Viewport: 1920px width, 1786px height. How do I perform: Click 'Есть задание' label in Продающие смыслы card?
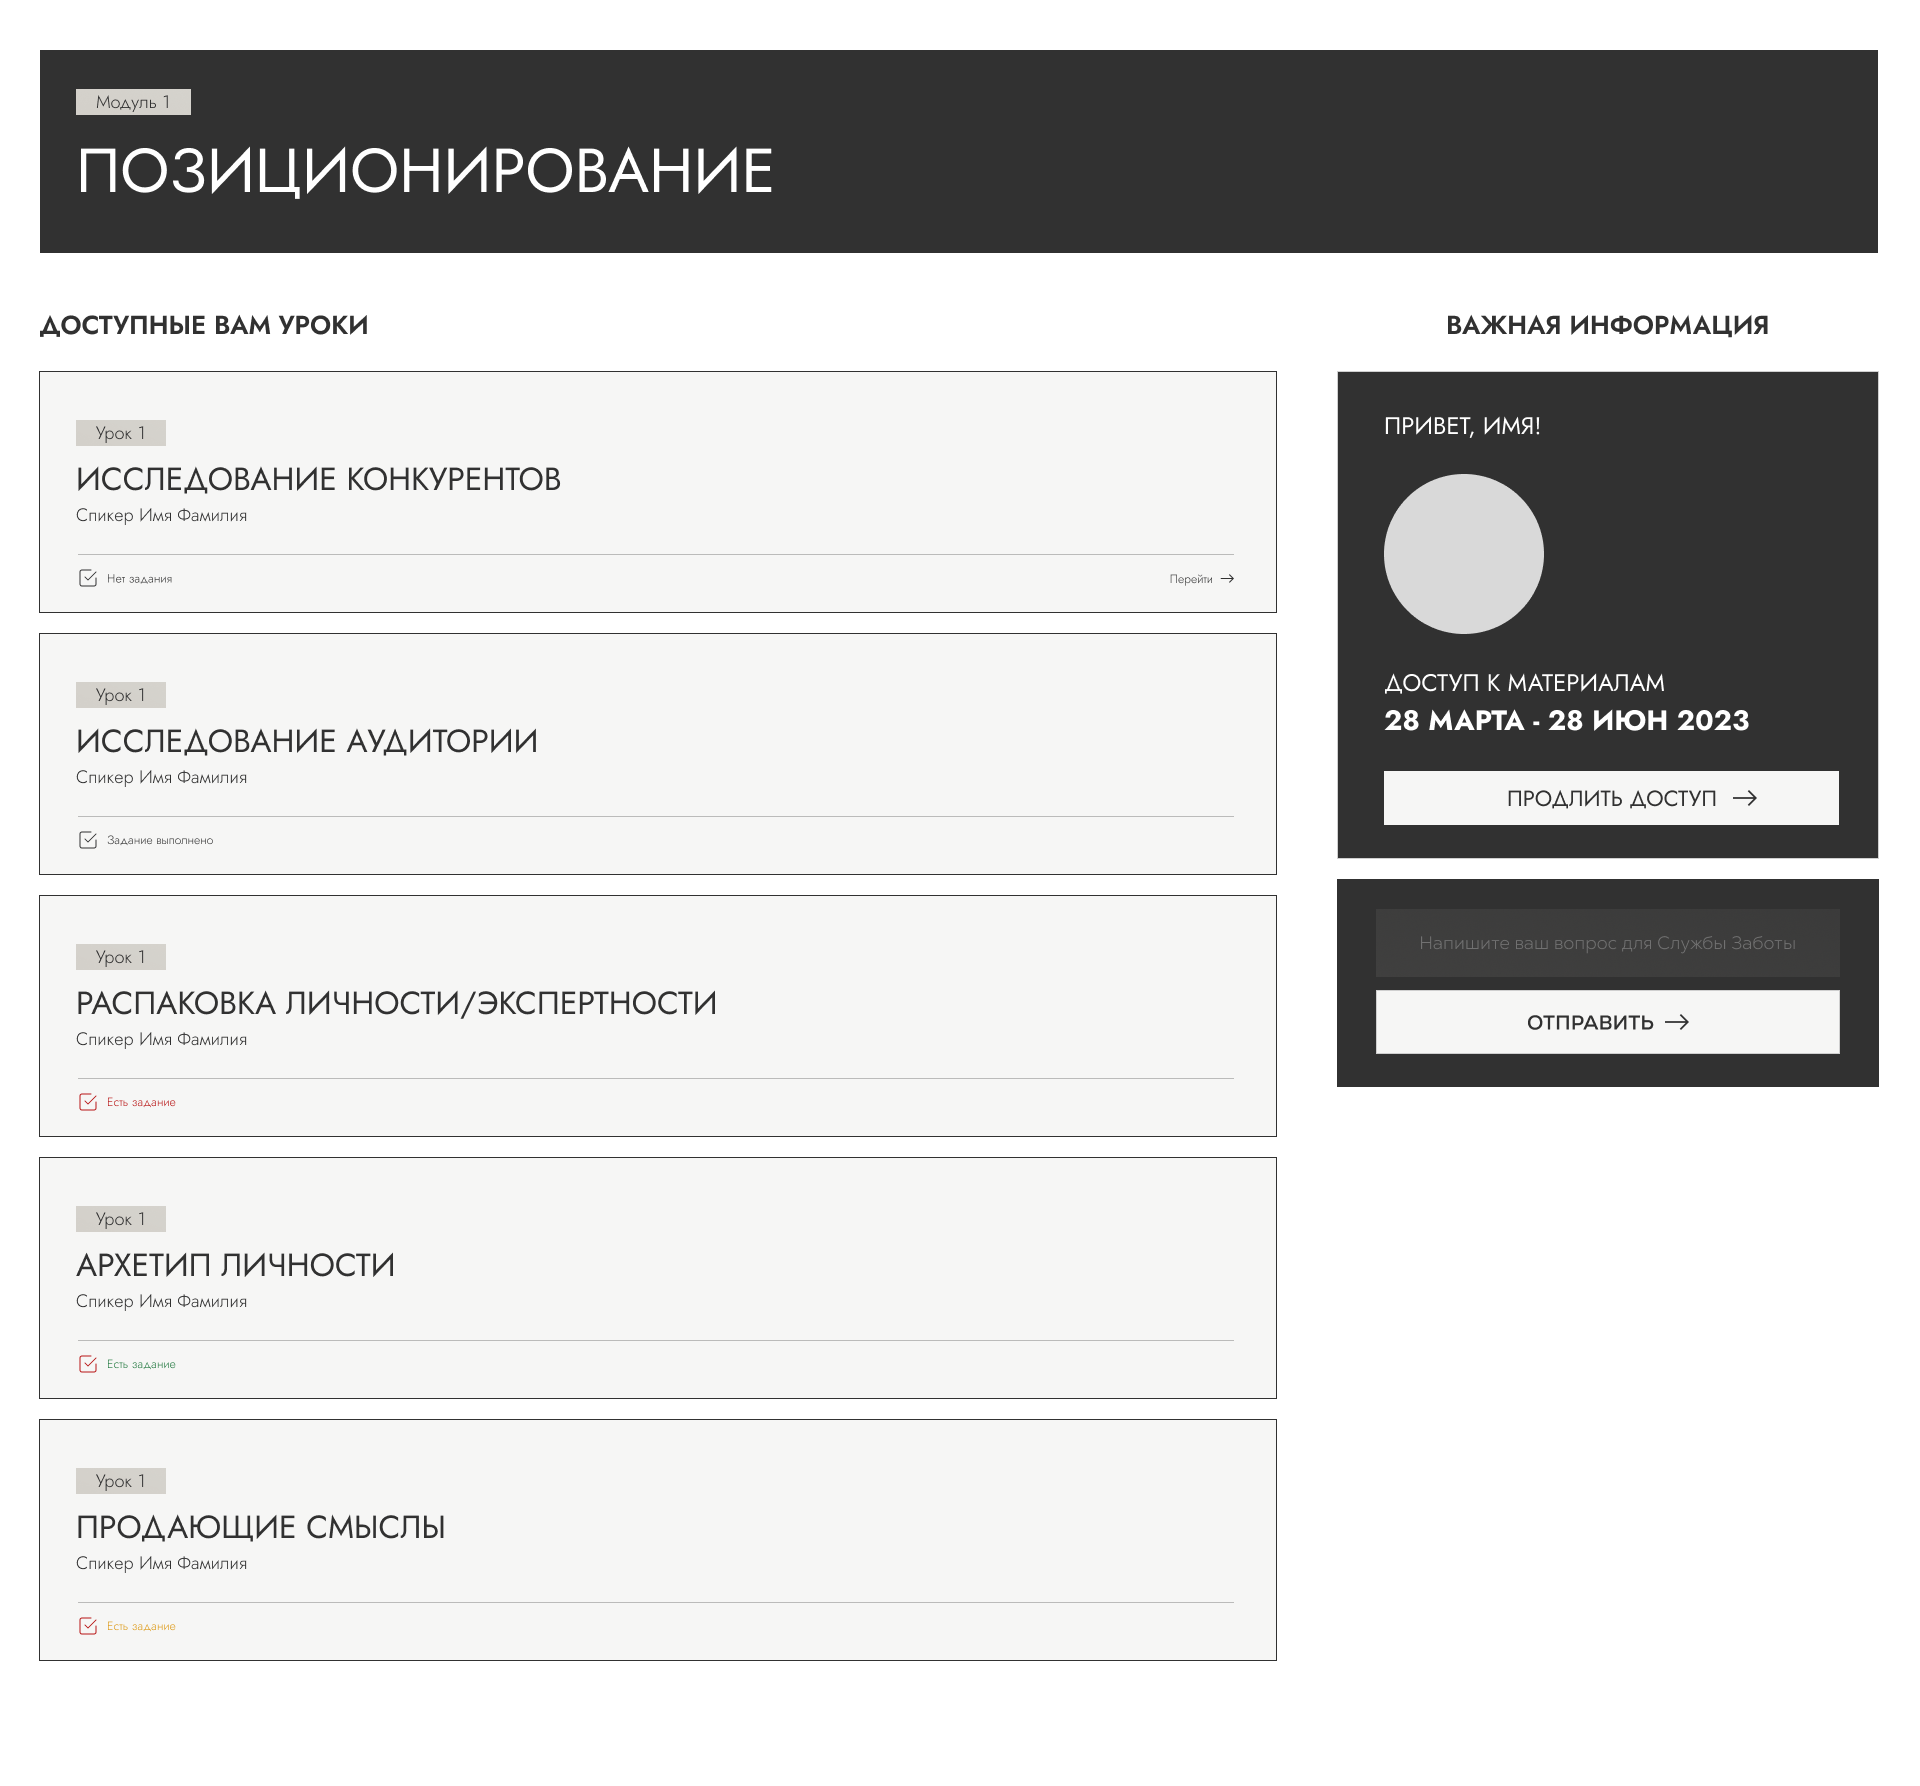pyautogui.click(x=141, y=1626)
